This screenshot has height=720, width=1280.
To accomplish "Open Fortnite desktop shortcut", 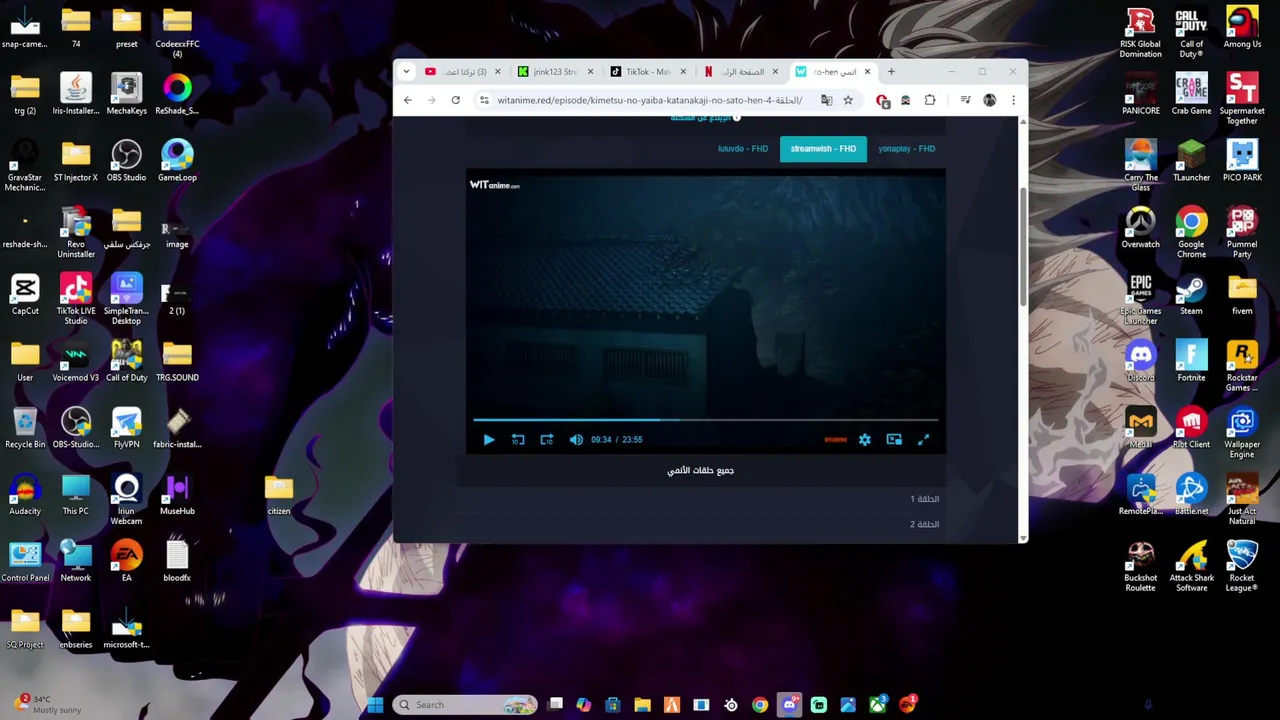I will pos(1191,361).
